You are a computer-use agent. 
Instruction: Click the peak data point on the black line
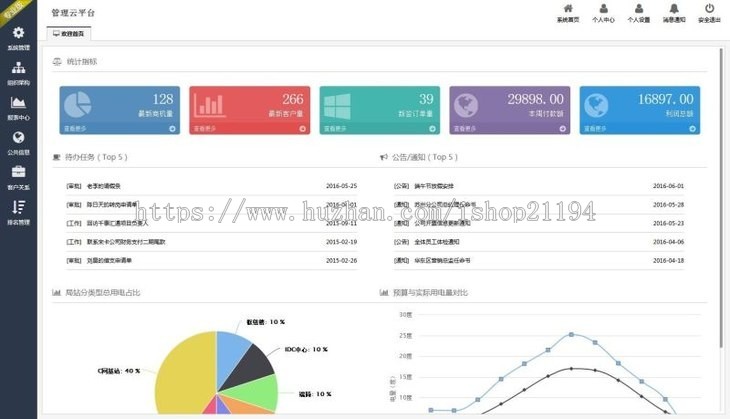pyautogui.click(x=571, y=369)
